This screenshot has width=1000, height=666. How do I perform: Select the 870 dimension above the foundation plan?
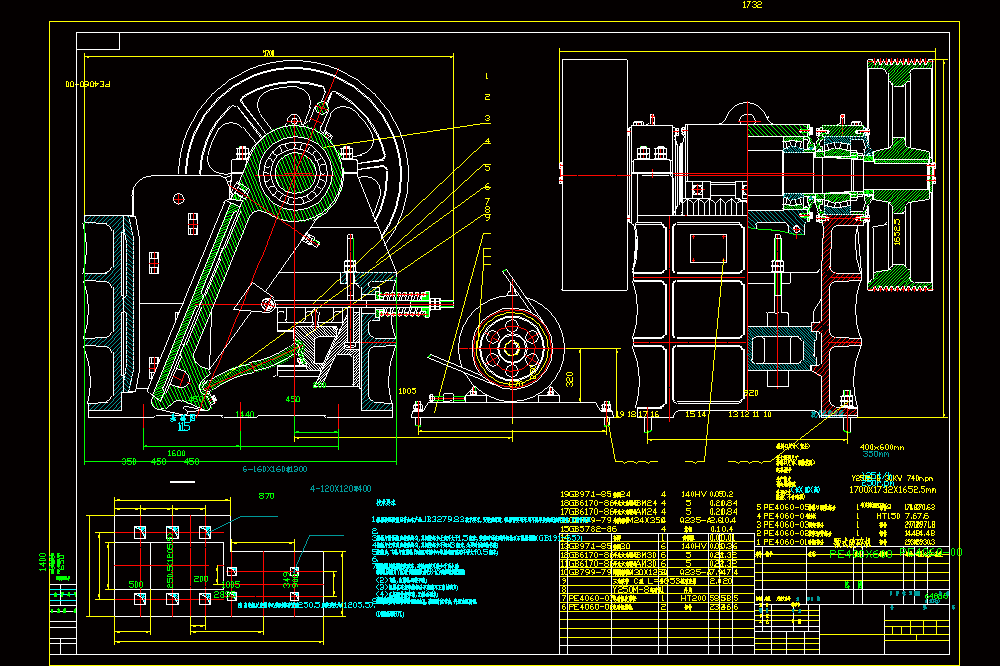coord(266,496)
